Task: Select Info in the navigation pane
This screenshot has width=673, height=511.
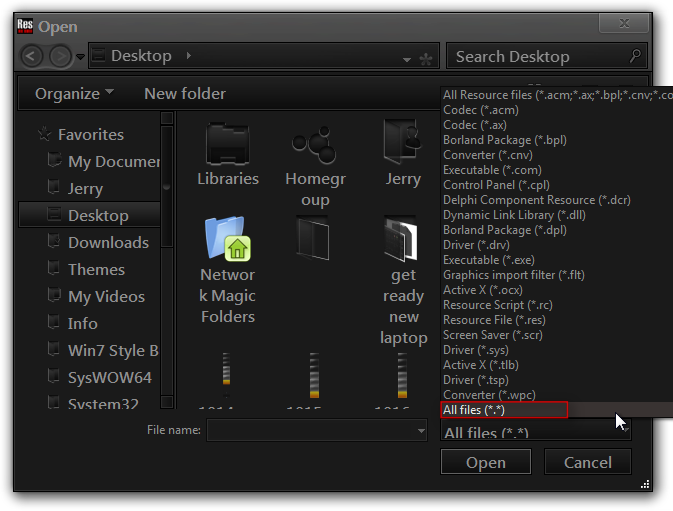Action: click(82, 324)
